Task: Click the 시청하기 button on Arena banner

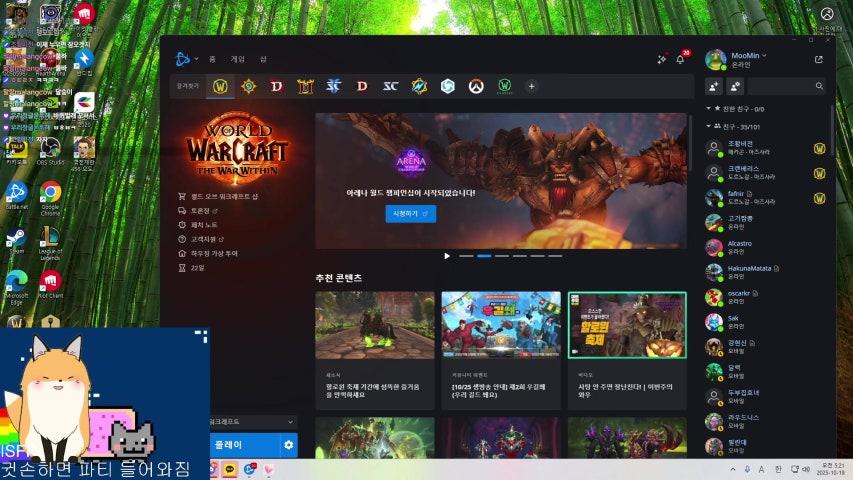Action: (411, 214)
